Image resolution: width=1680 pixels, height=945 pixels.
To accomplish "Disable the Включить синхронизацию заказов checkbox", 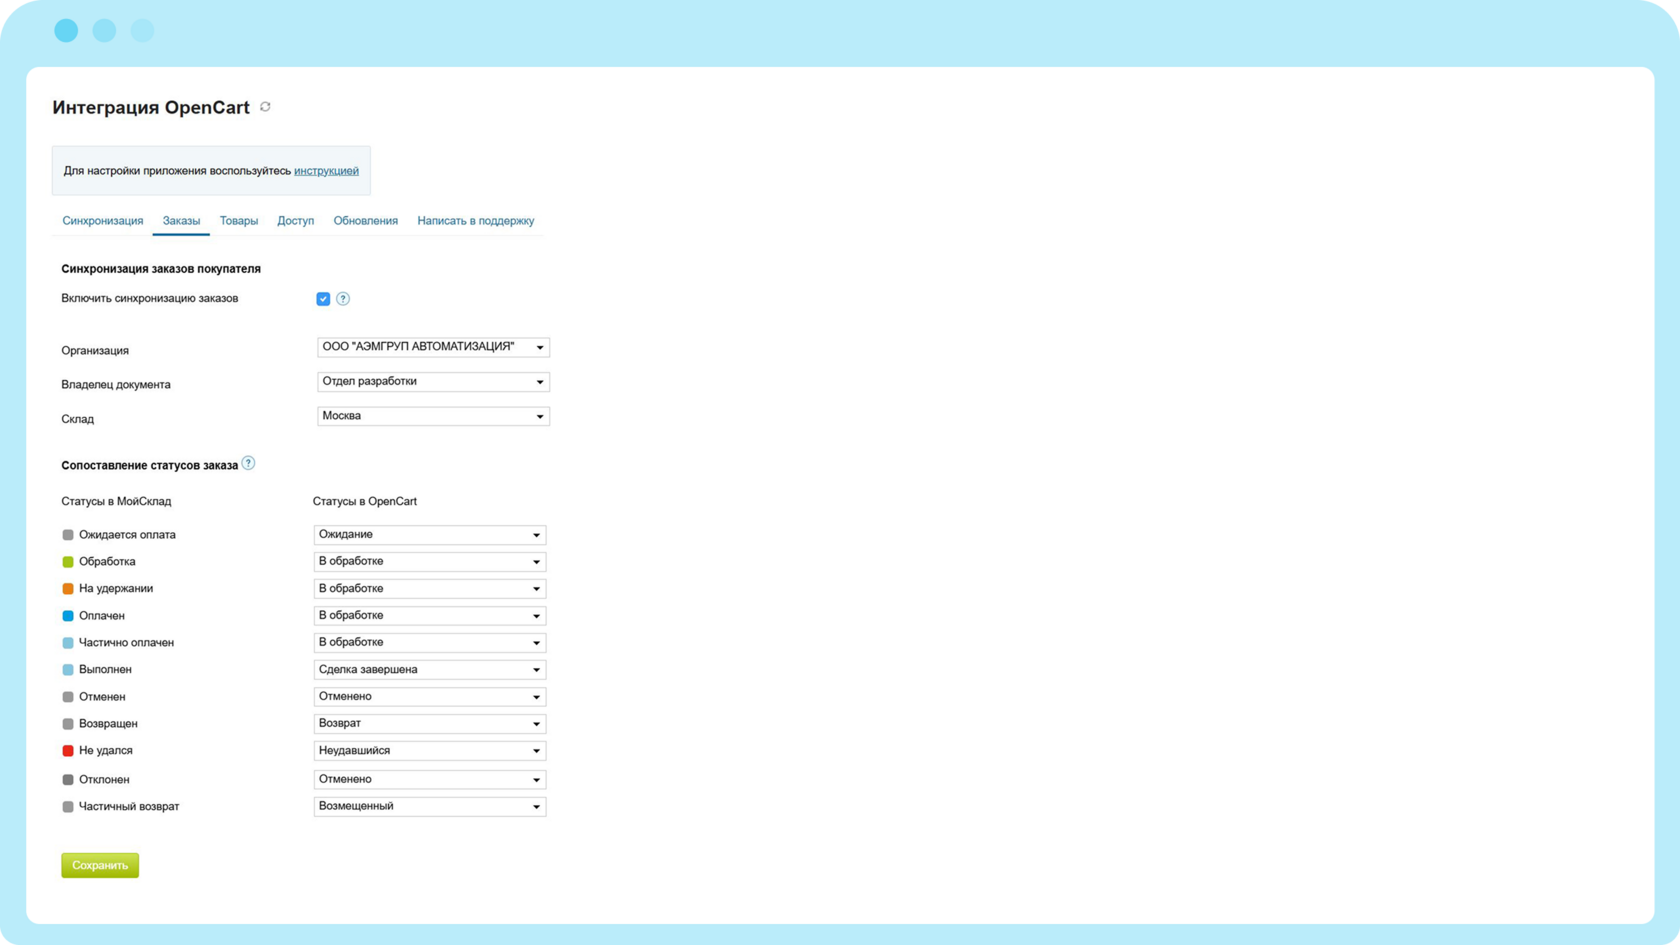I will pos(323,299).
